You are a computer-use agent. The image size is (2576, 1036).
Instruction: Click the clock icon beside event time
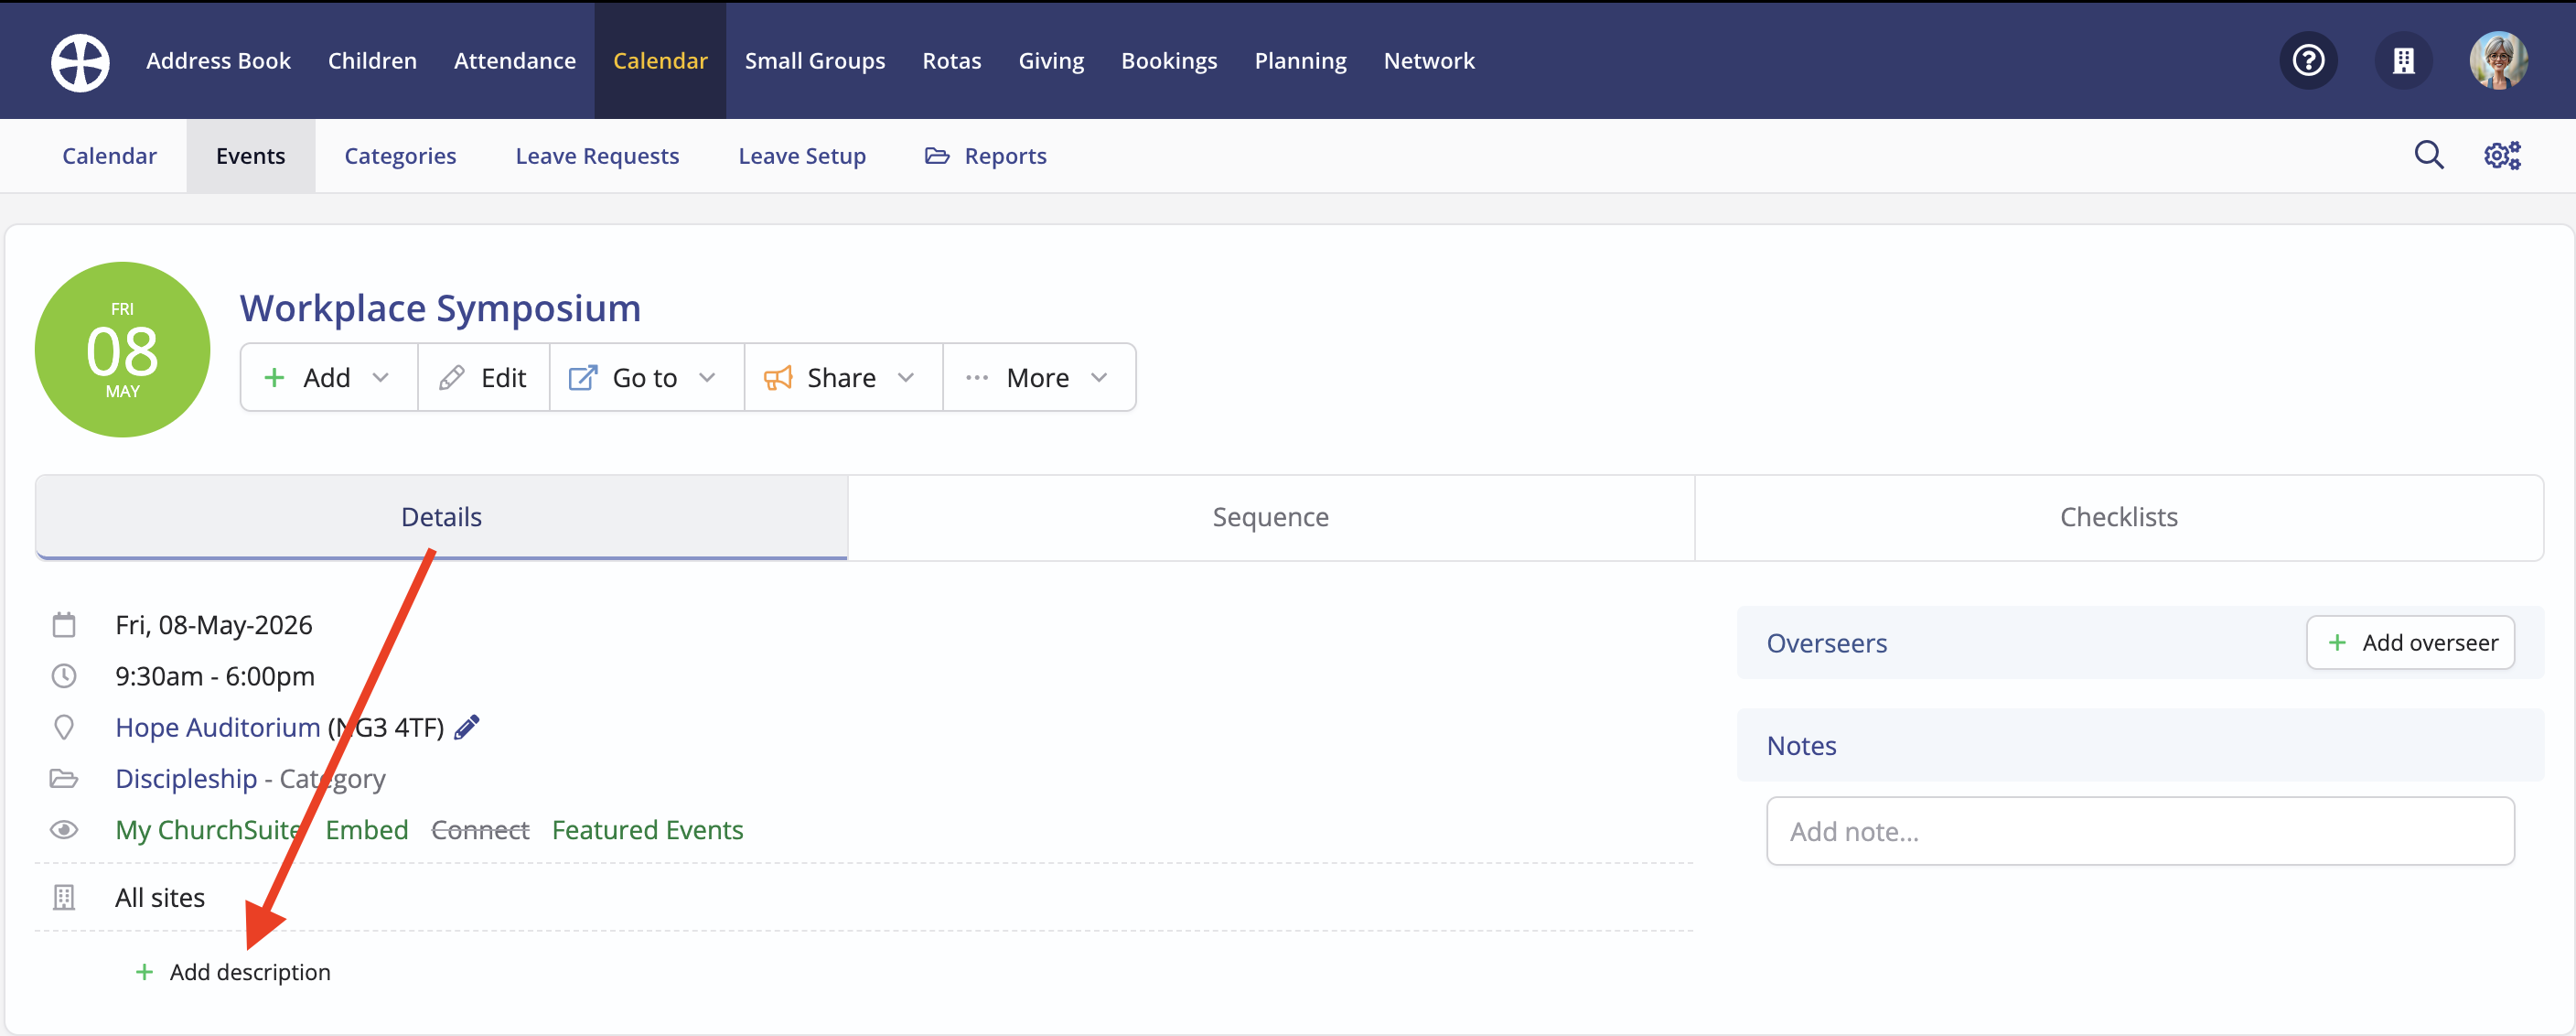click(x=64, y=676)
